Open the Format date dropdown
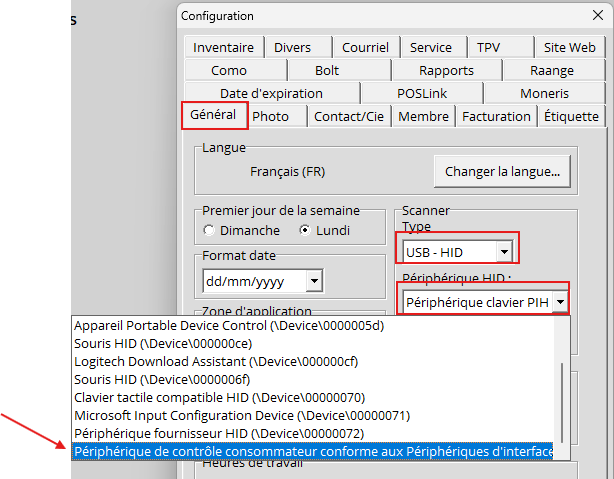The height and width of the screenshot is (479, 614). 314,281
